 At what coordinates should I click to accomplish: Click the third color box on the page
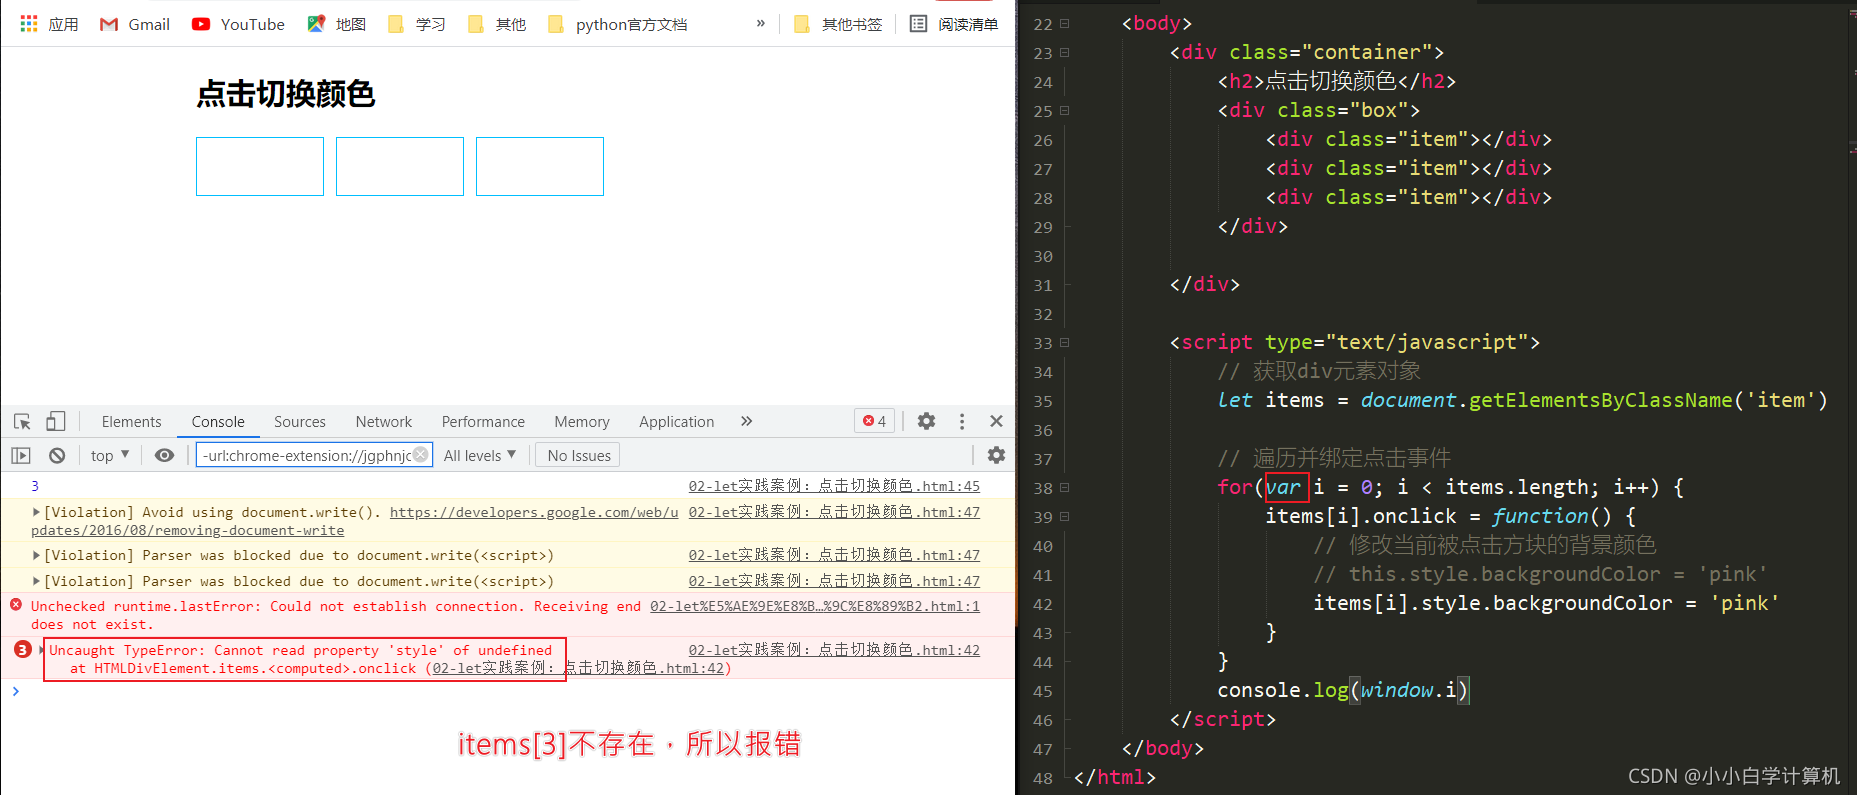[x=540, y=166]
